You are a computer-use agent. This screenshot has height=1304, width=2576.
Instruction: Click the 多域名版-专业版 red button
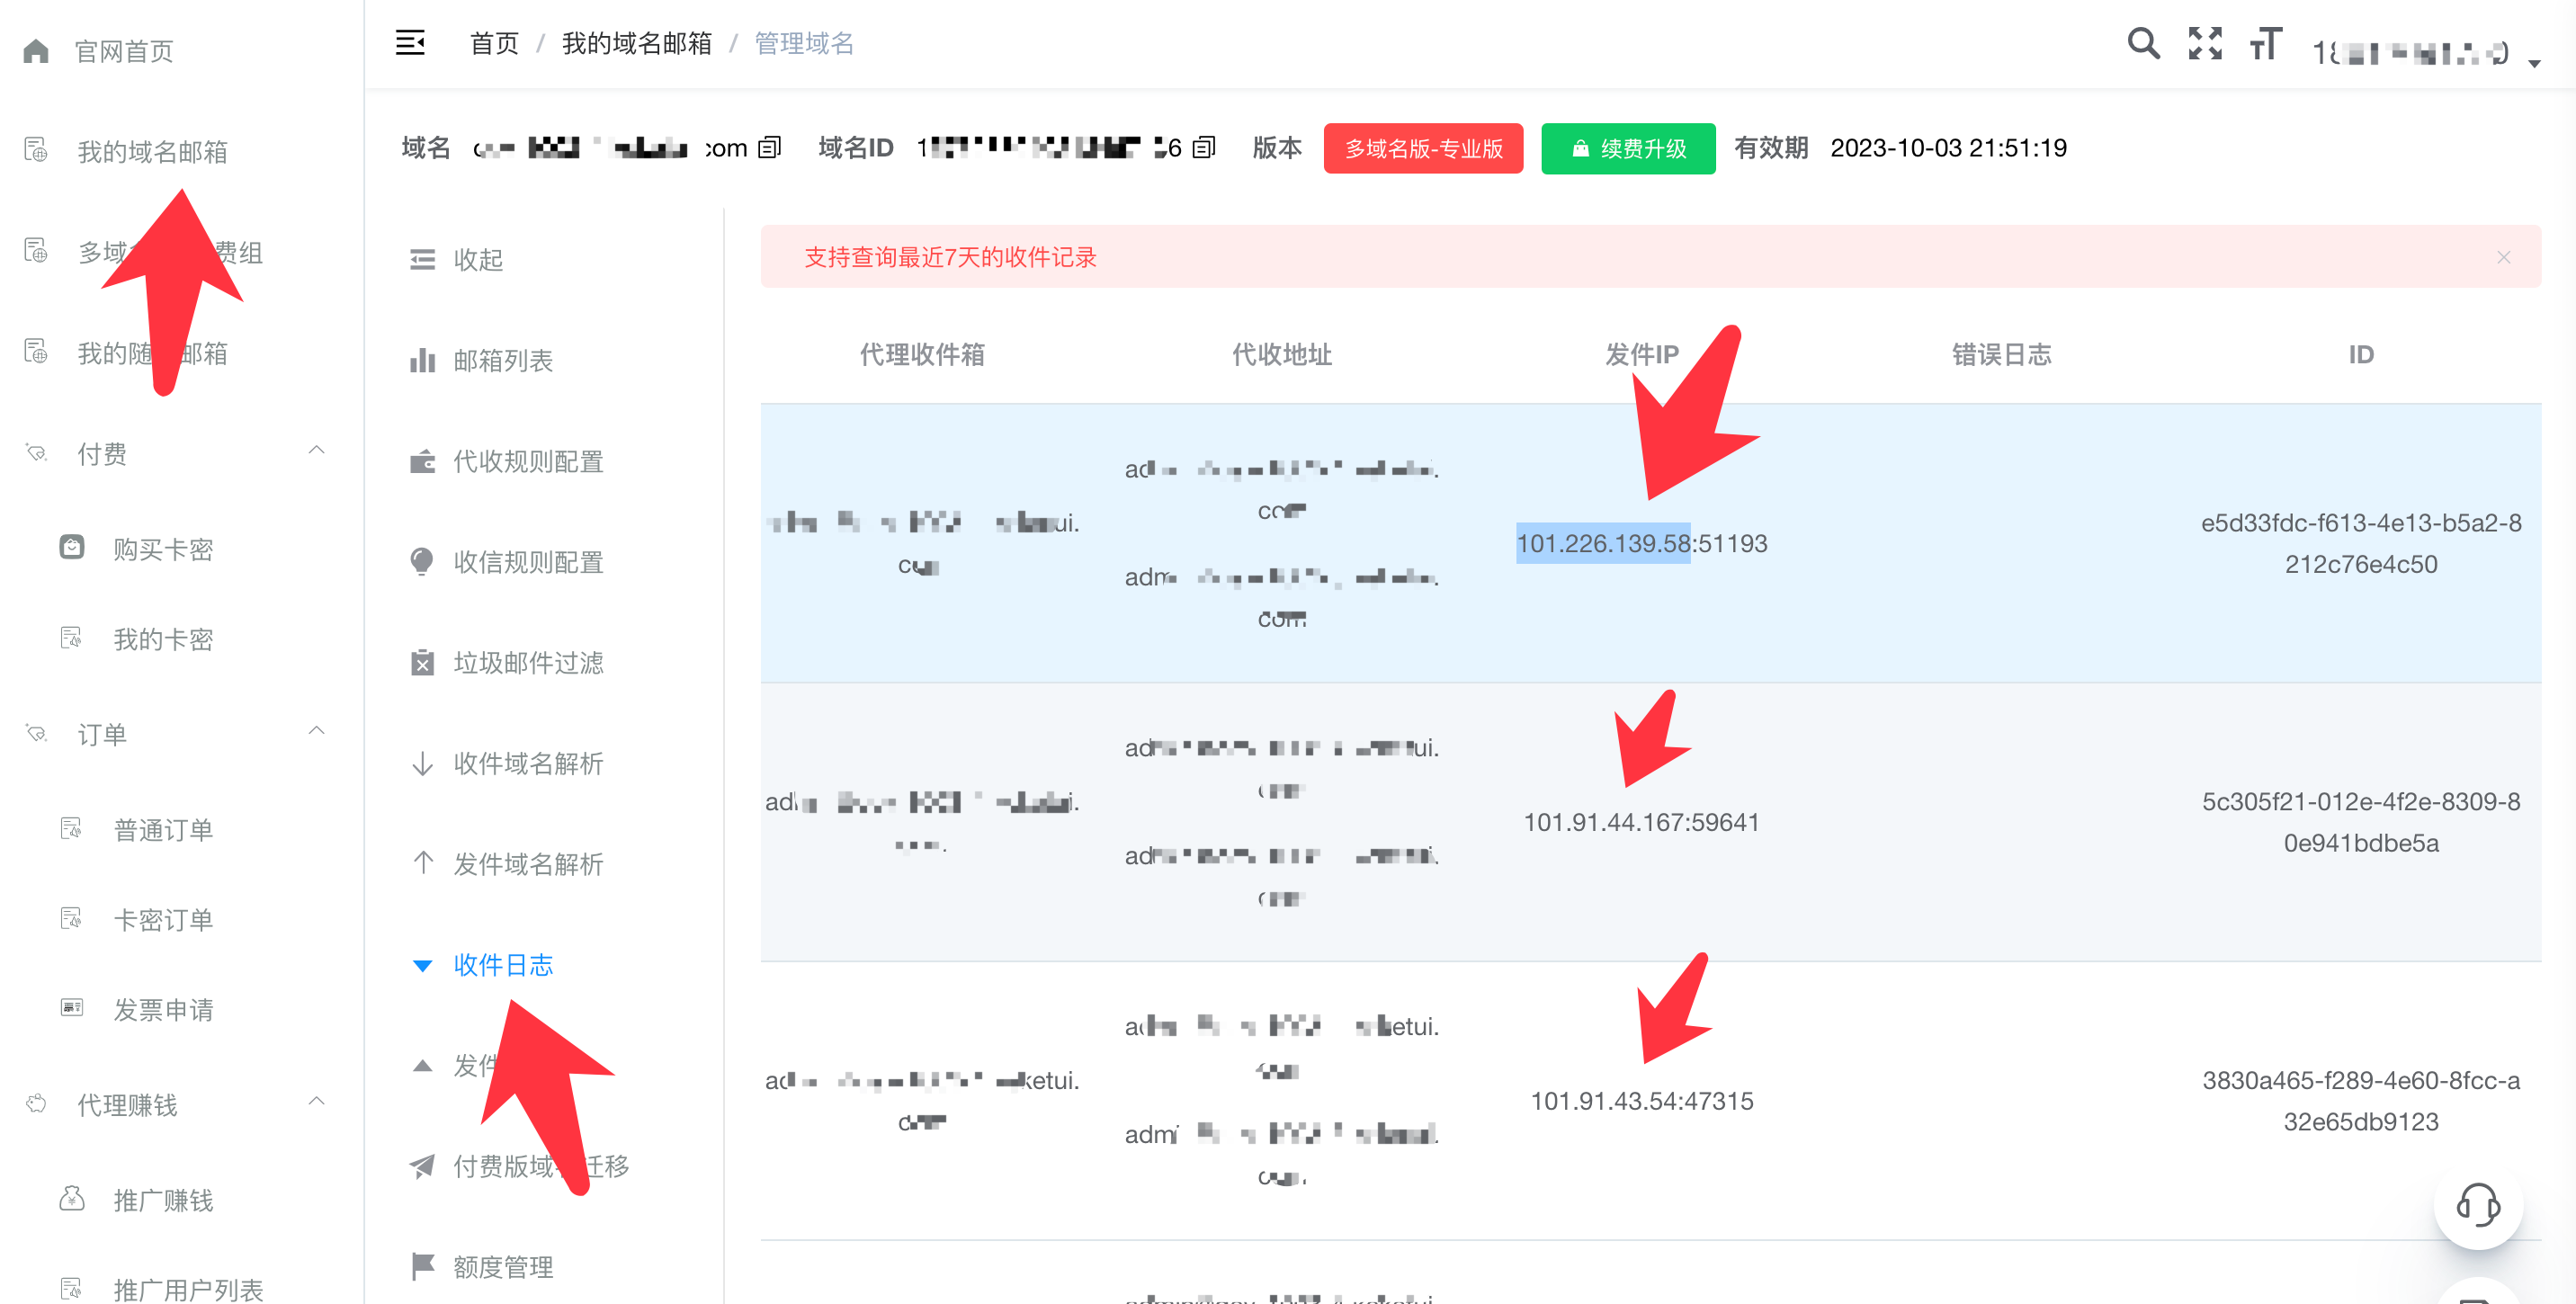(1423, 148)
